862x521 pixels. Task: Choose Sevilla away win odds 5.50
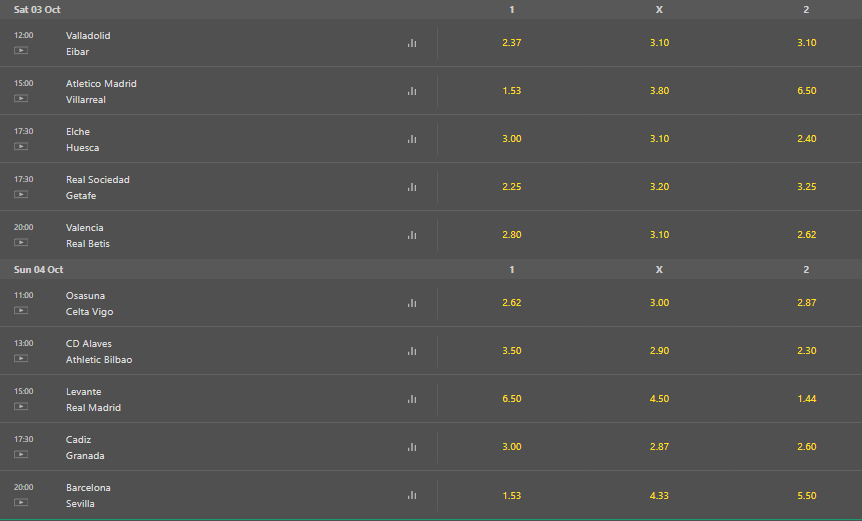click(806, 495)
